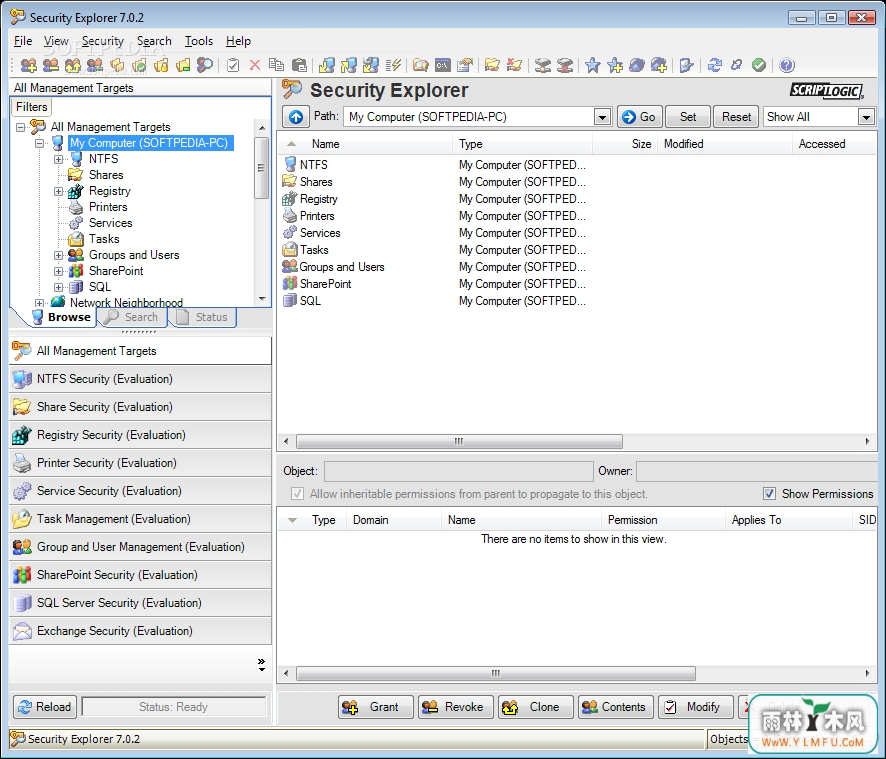Click the Revoke permission toolbar icon with minus
Image resolution: width=886 pixels, height=759 pixels.
point(51,66)
